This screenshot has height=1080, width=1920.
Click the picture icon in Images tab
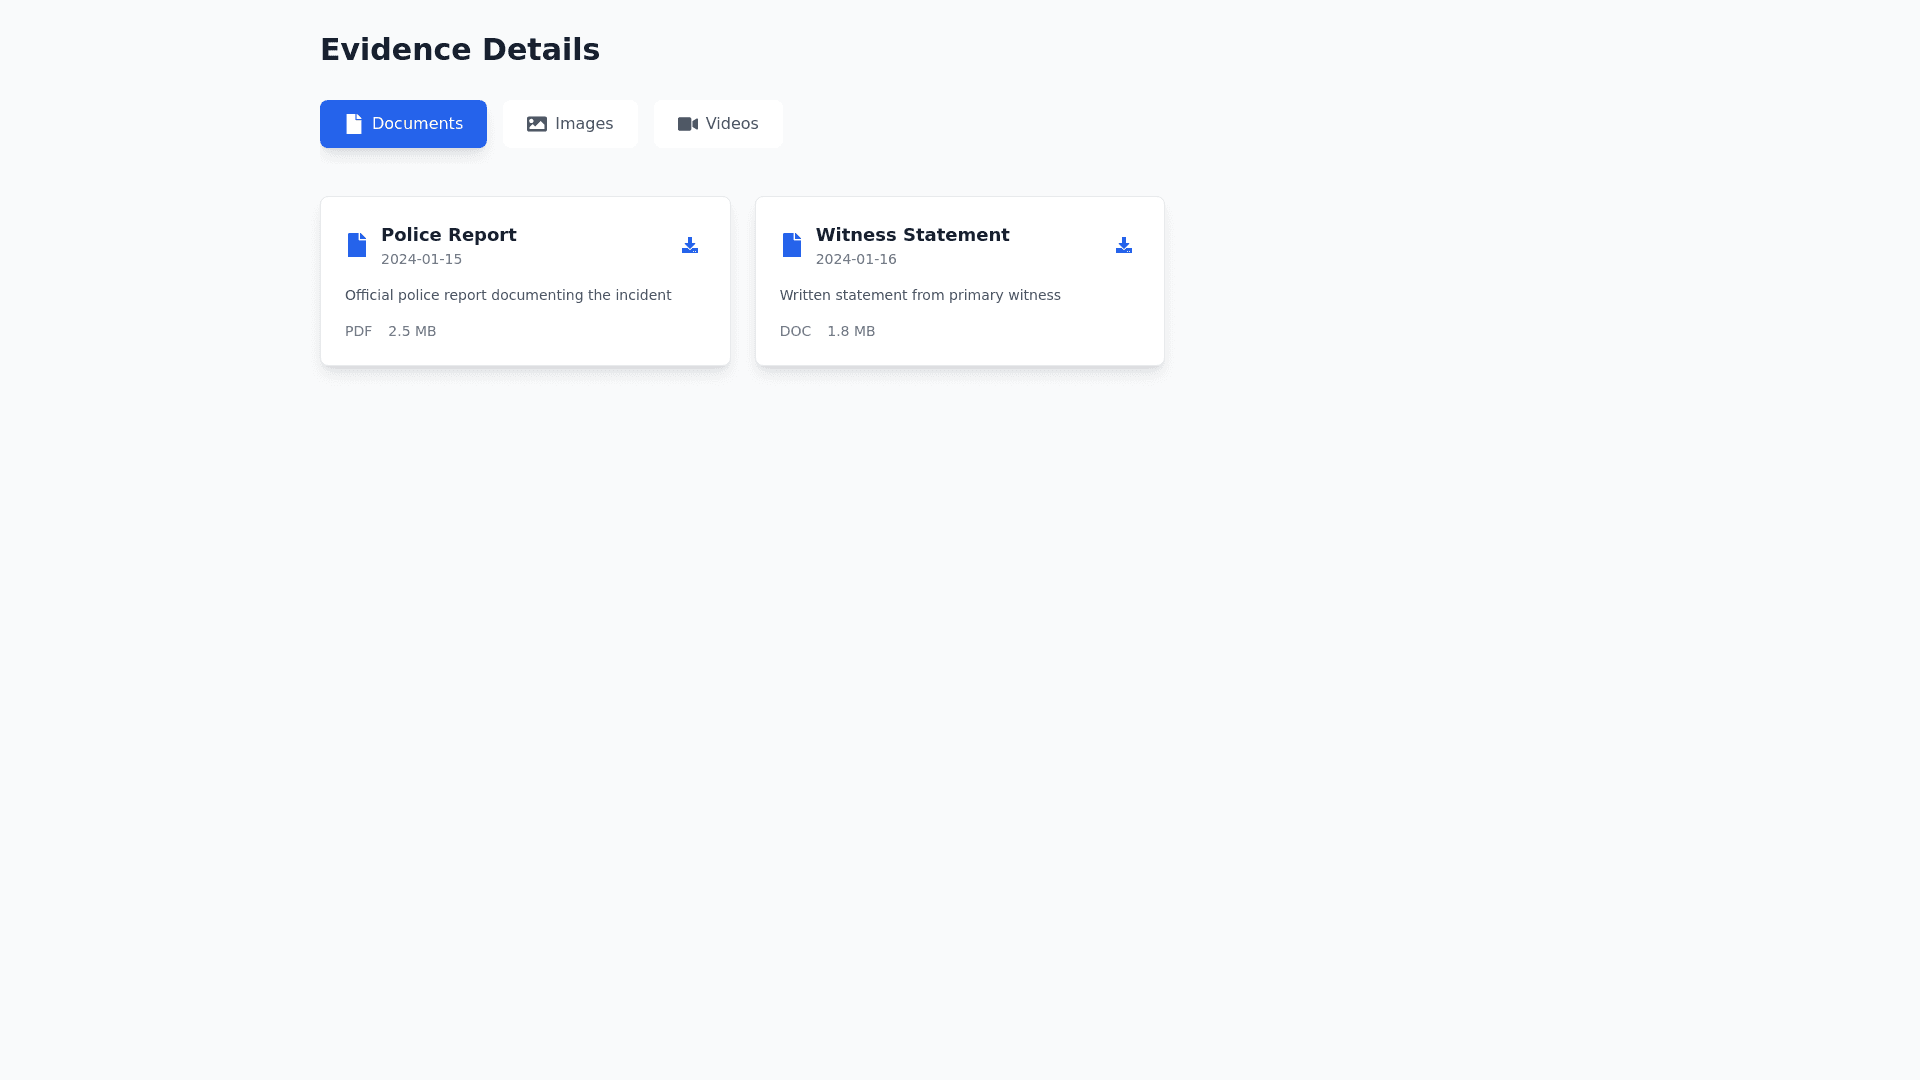click(537, 124)
